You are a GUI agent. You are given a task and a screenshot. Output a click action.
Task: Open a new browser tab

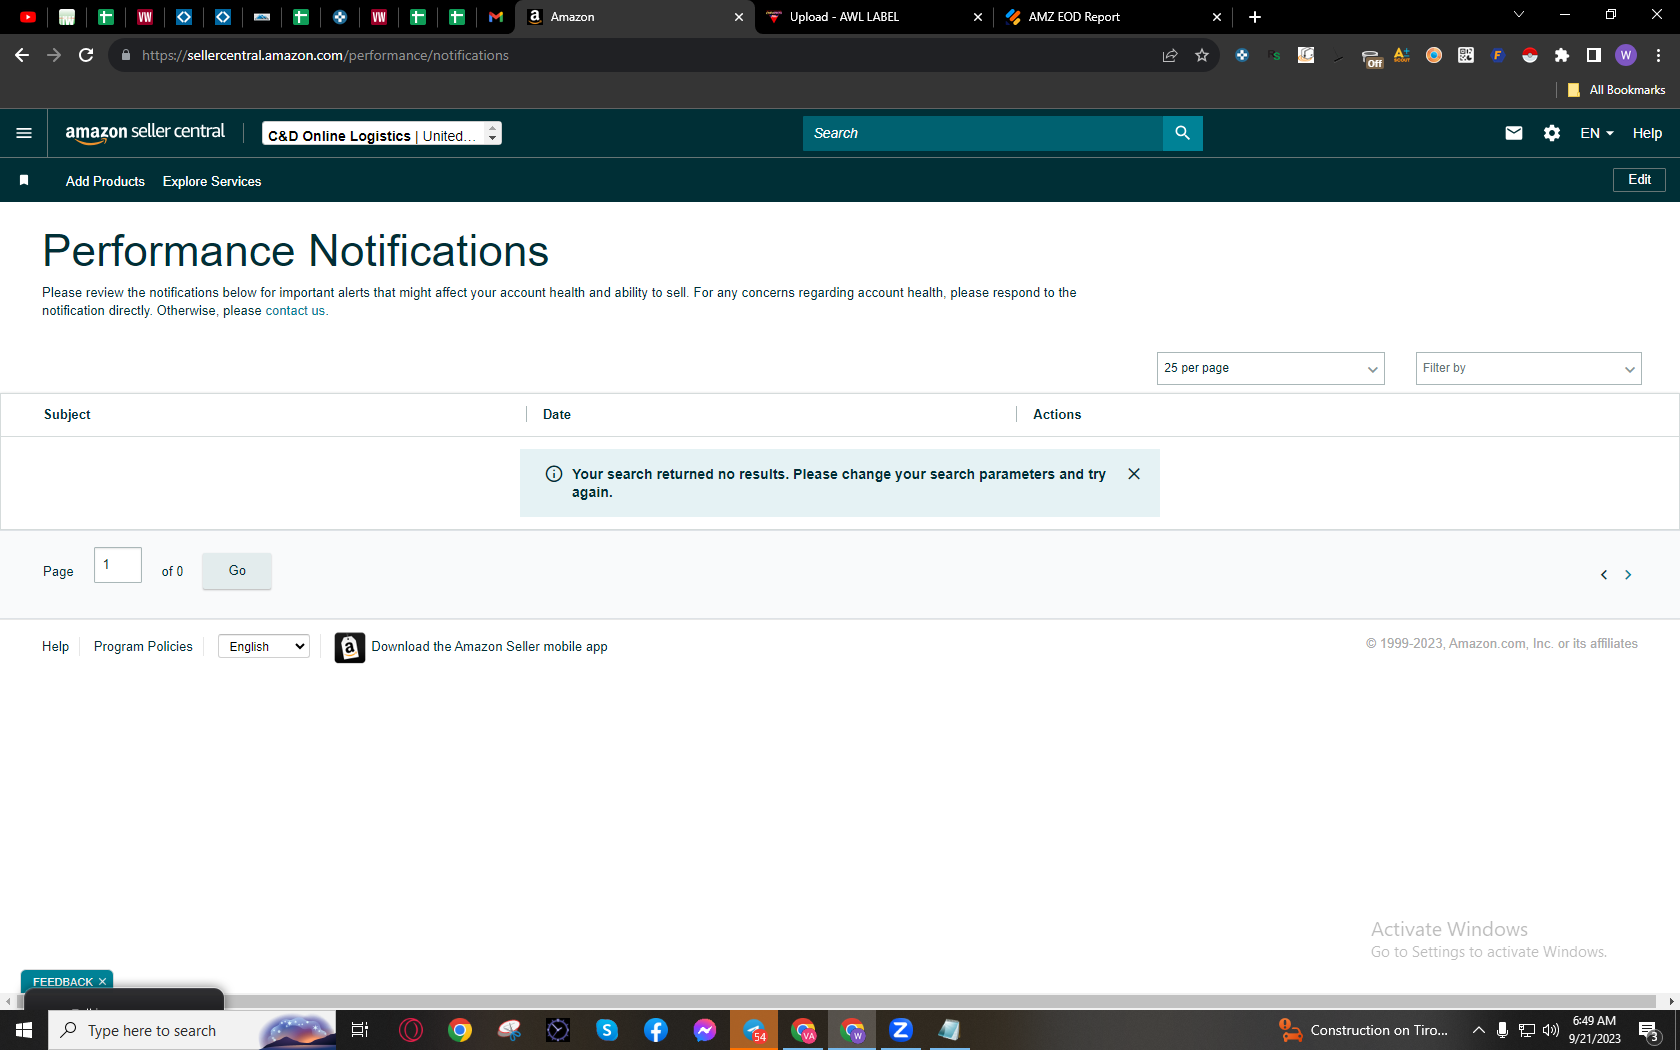pyautogui.click(x=1255, y=17)
